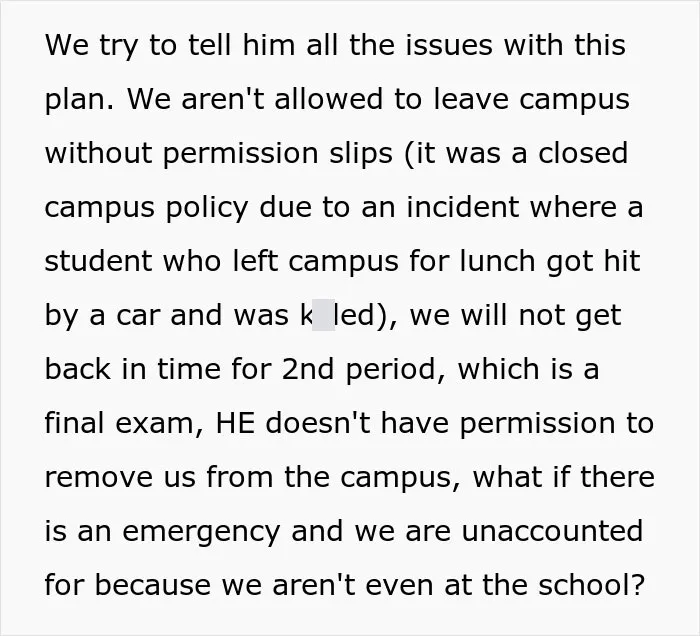Click the word "incident"
The image size is (700, 636).
click(462, 207)
